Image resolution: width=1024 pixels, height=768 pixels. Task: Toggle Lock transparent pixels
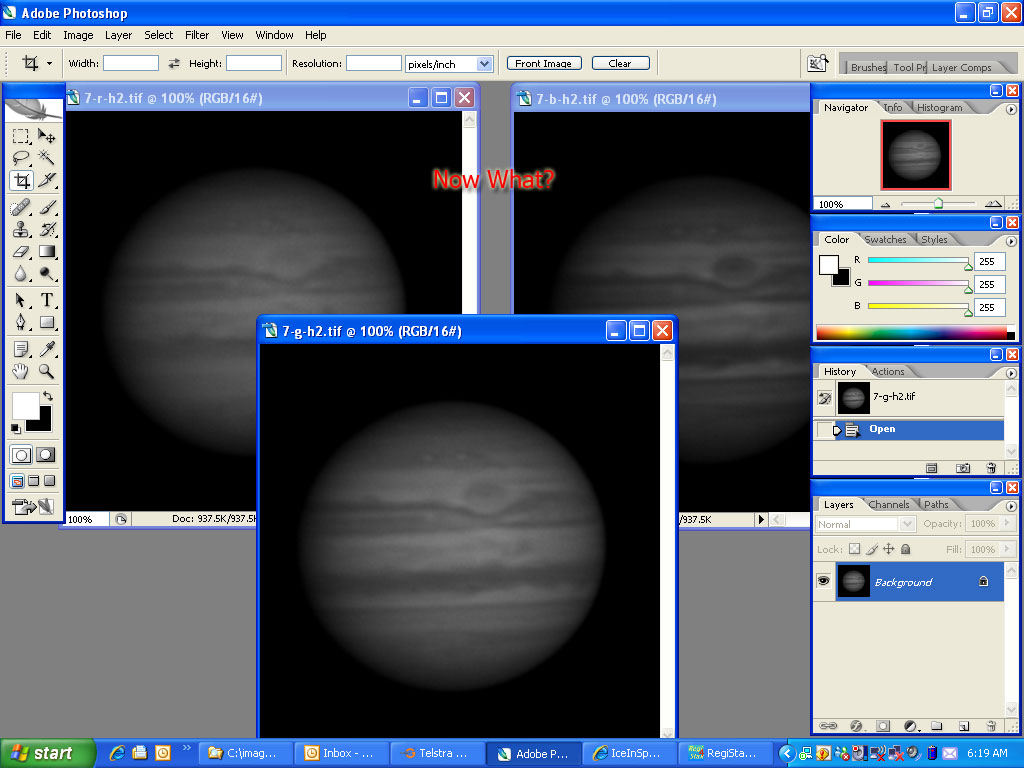(854, 549)
